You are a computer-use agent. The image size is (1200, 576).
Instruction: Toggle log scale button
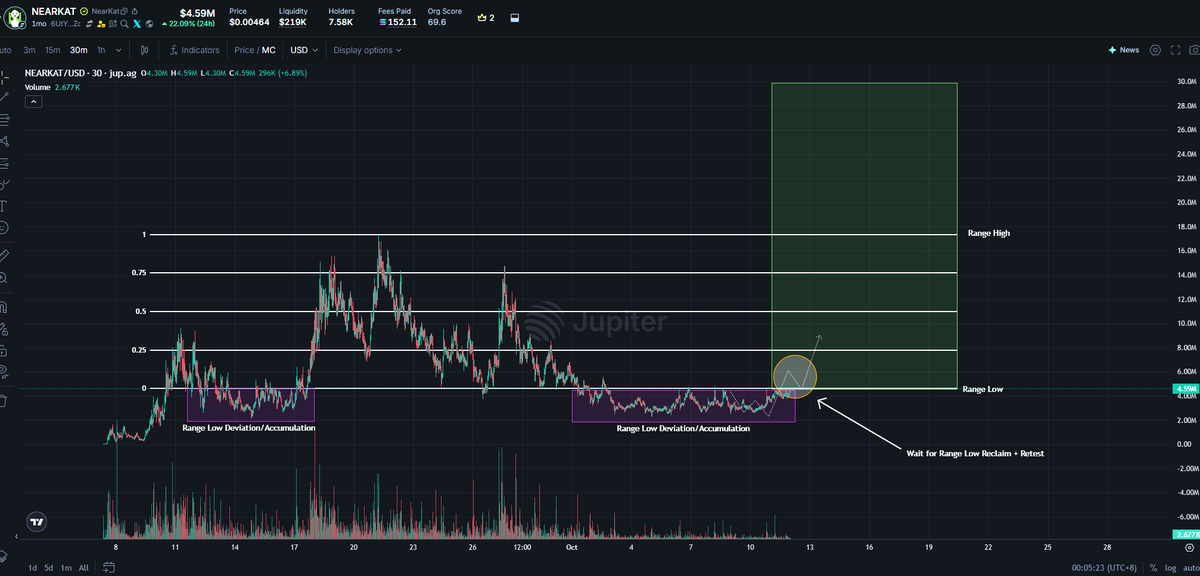(1171, 567)
